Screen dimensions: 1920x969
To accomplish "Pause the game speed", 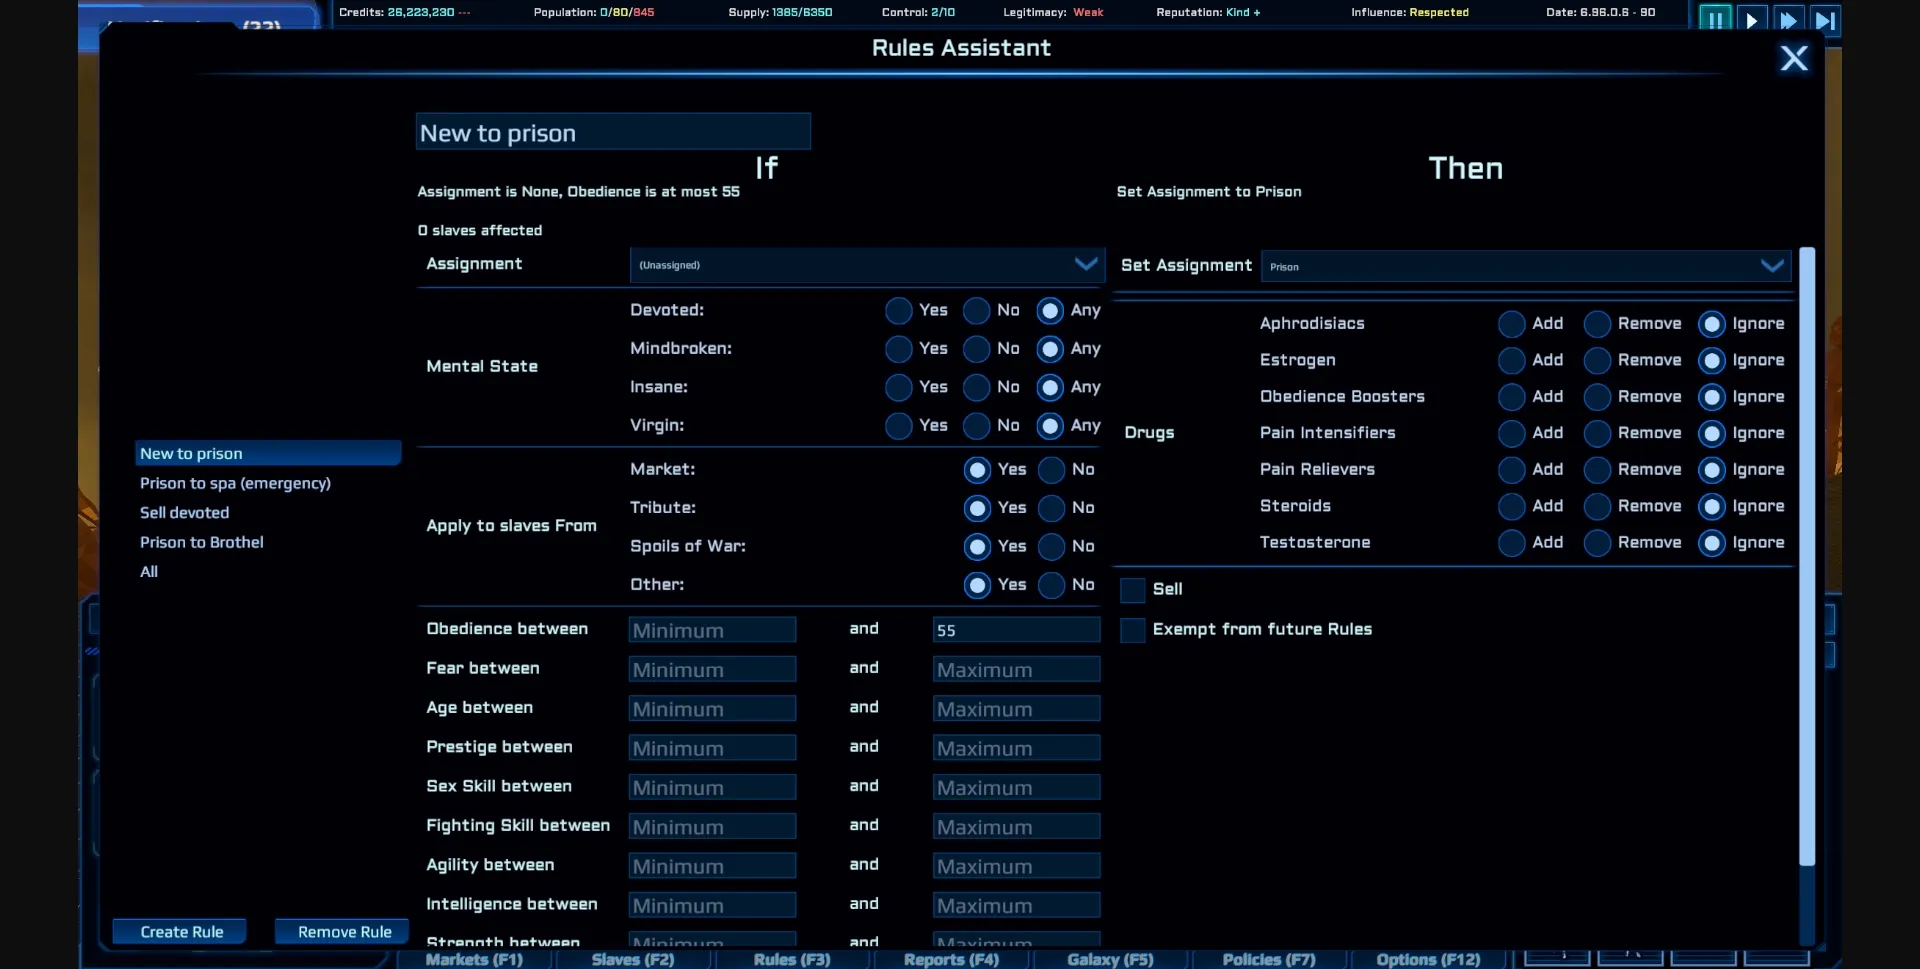I will [x=1713, y=18].
